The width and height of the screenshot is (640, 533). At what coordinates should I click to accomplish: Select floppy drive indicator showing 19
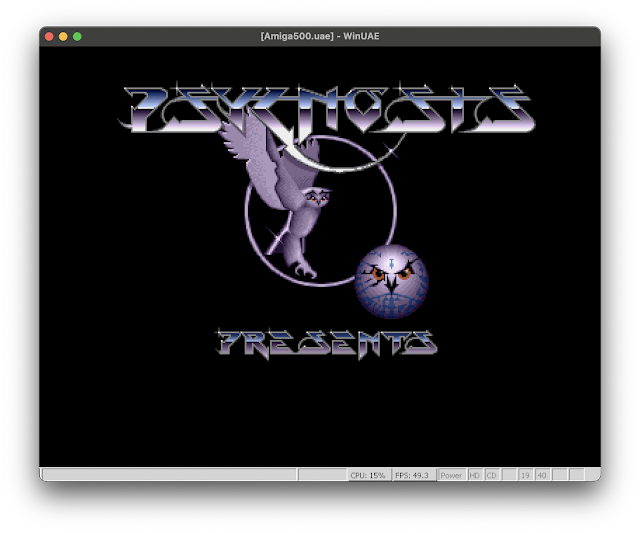pos(525,475)
